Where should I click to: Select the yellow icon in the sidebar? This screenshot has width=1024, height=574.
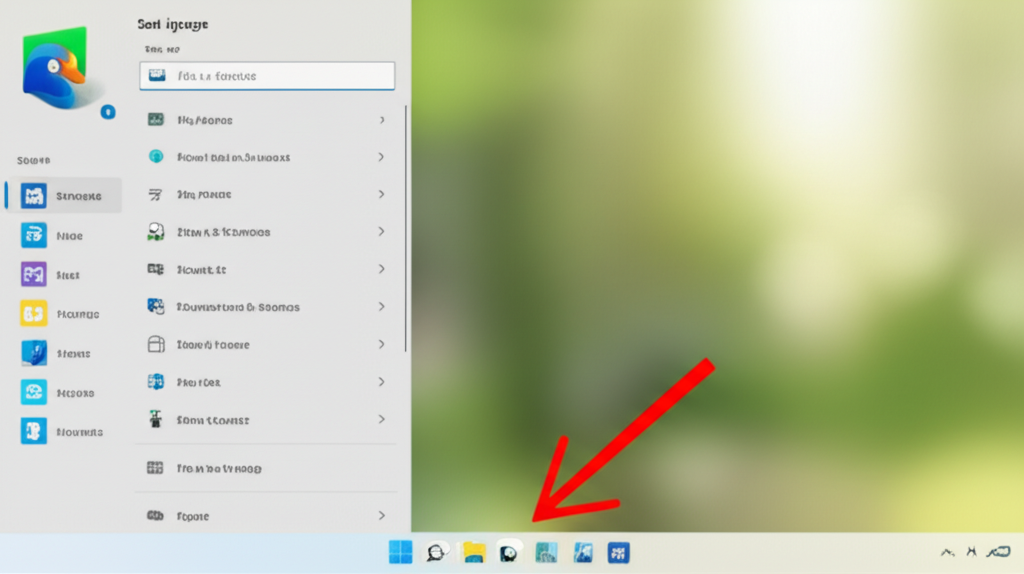point(34,313)
